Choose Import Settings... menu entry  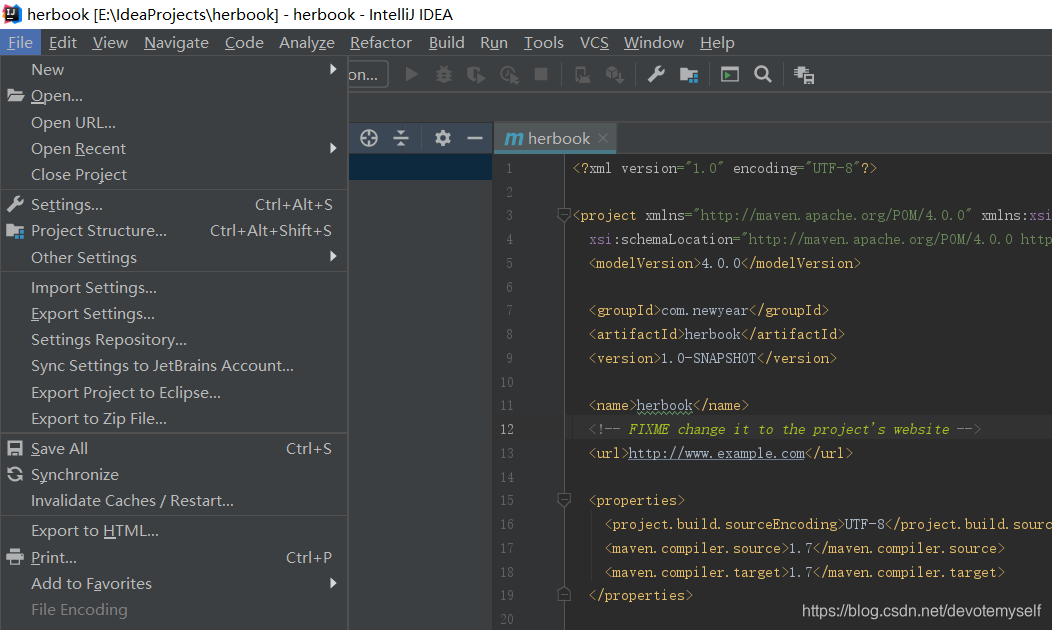pos(174,288)
